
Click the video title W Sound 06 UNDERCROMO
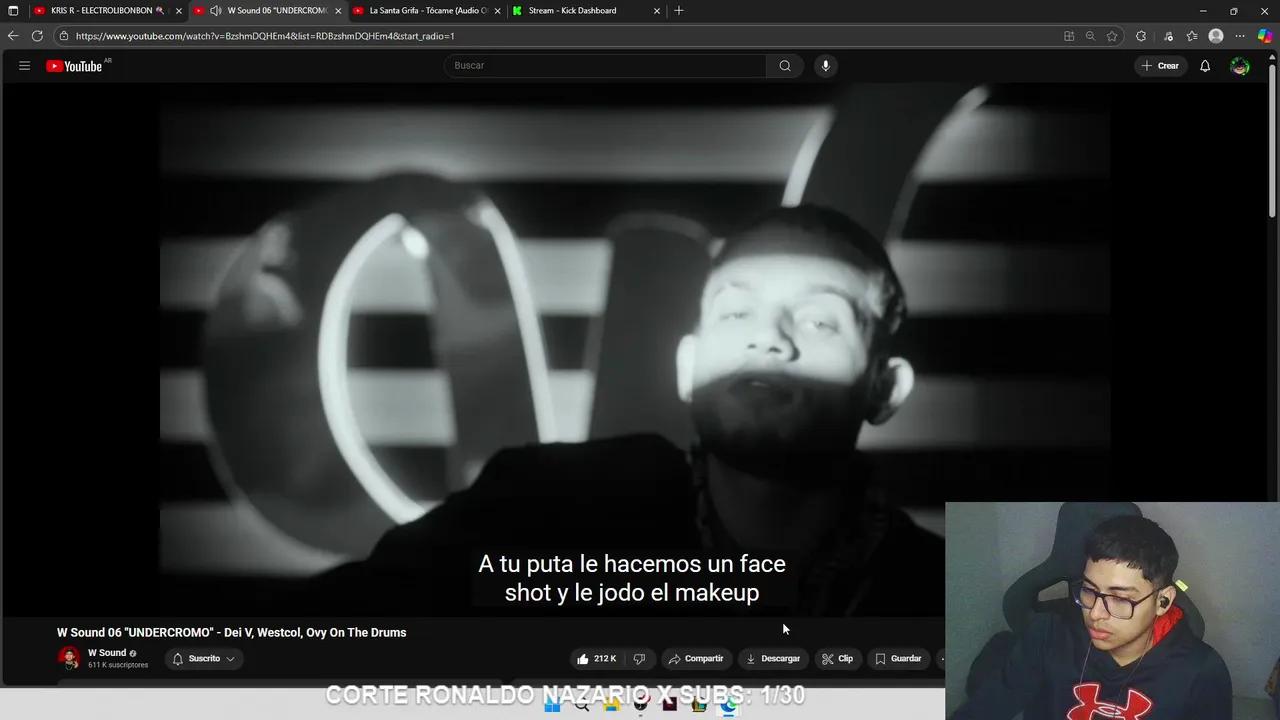[231, 632]
